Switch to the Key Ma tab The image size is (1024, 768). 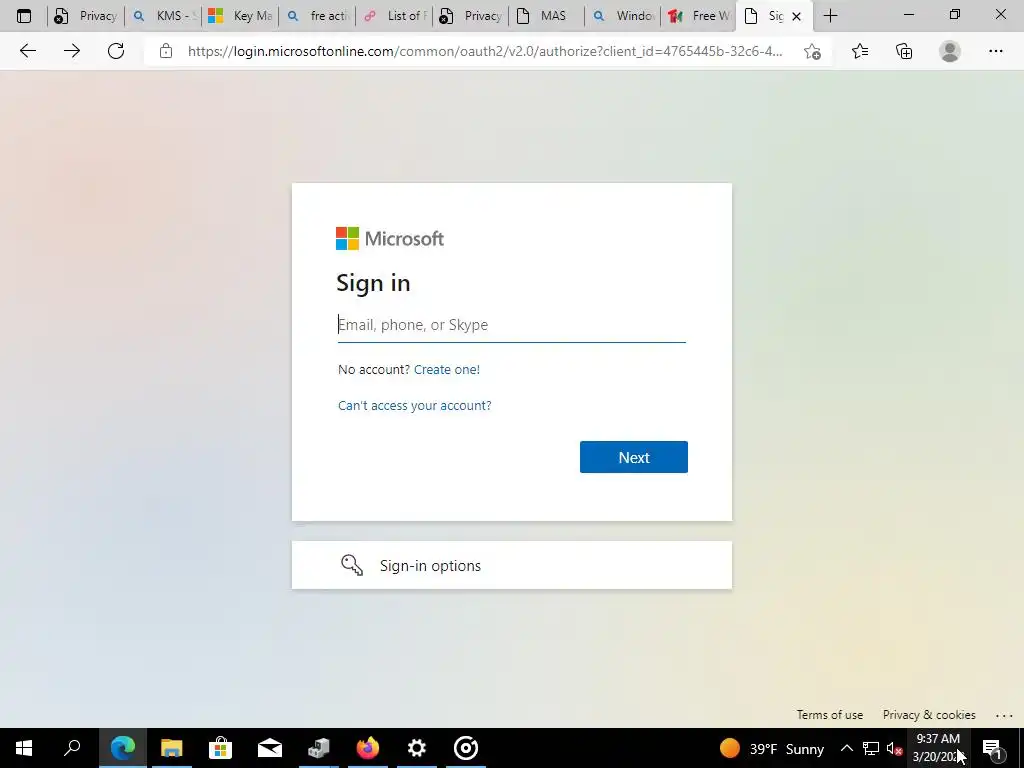tap(240, 16)
